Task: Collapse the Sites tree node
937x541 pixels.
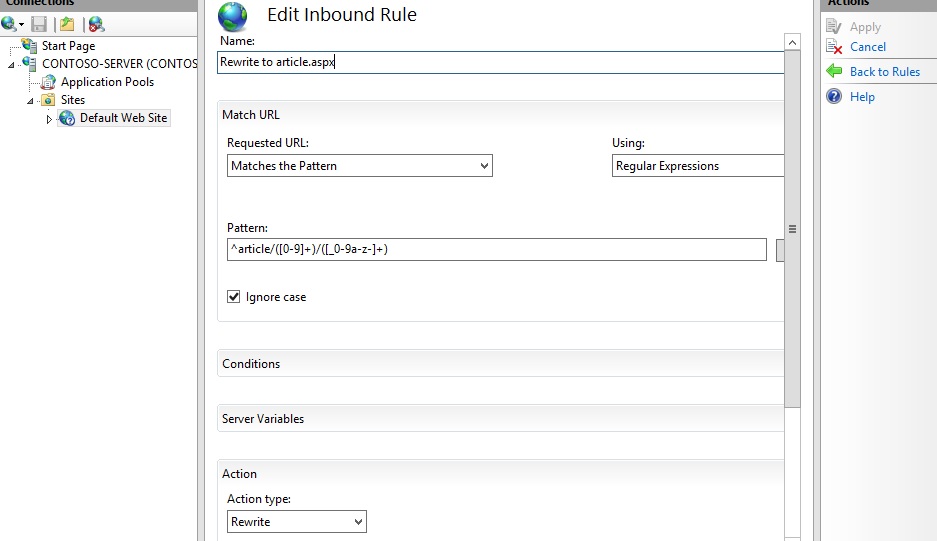Action: pyautogui.click(x=30, y=101)
